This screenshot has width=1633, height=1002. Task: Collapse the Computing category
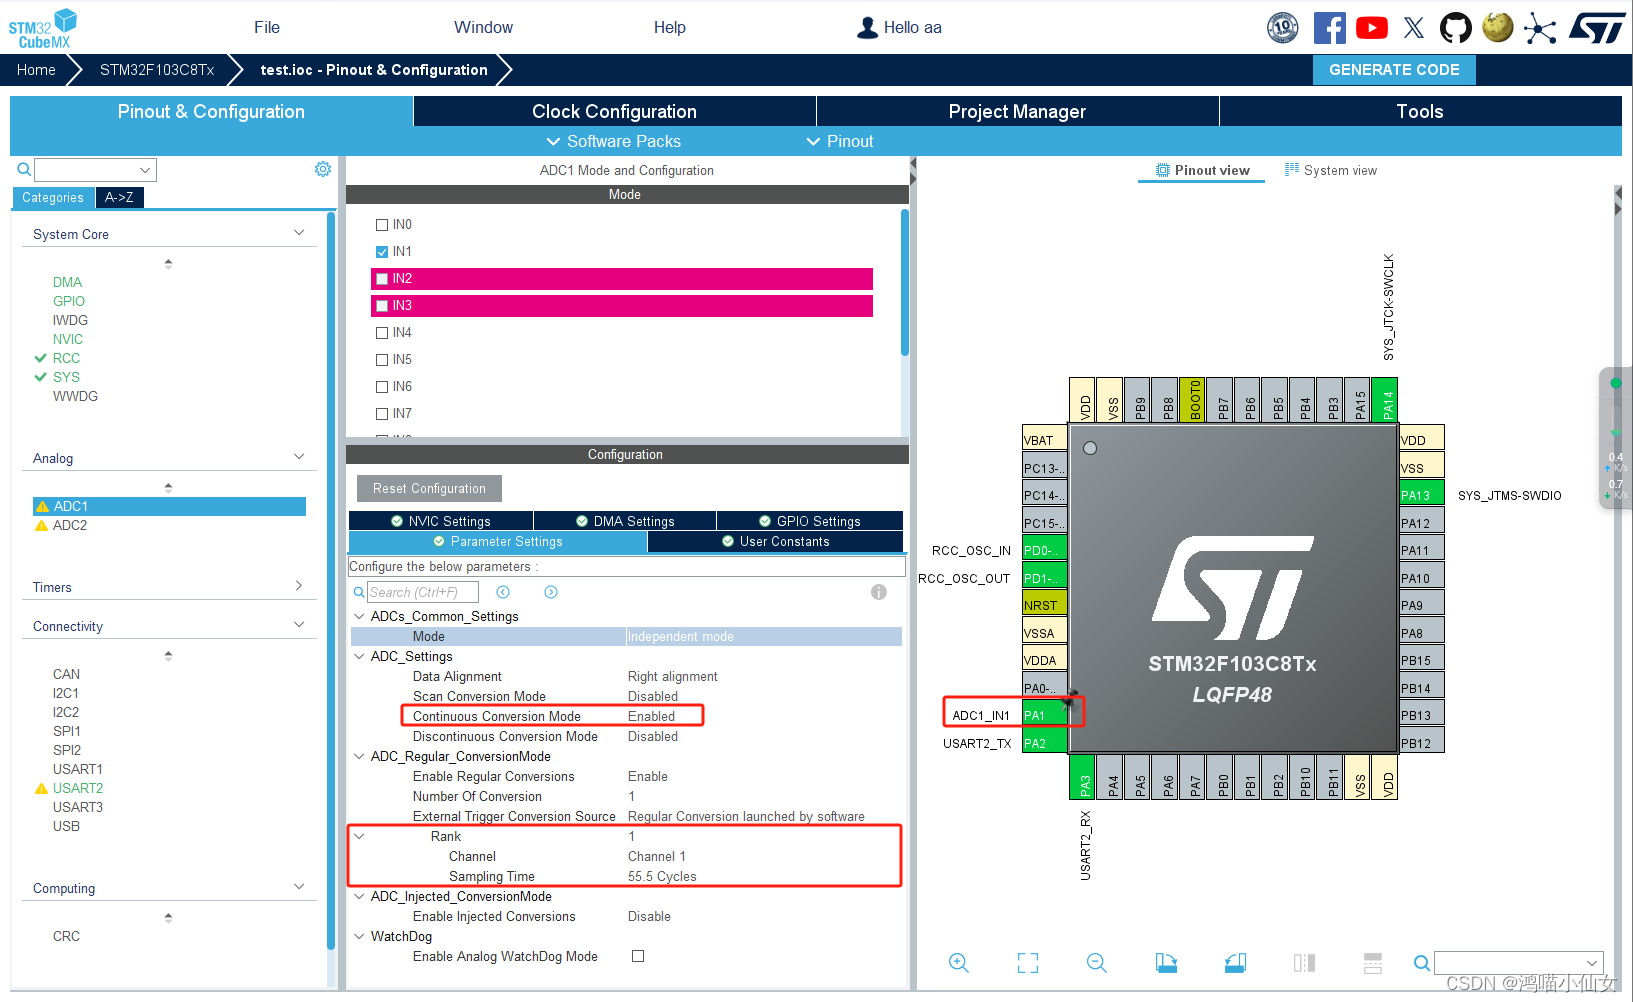click(x=299, y=887)
